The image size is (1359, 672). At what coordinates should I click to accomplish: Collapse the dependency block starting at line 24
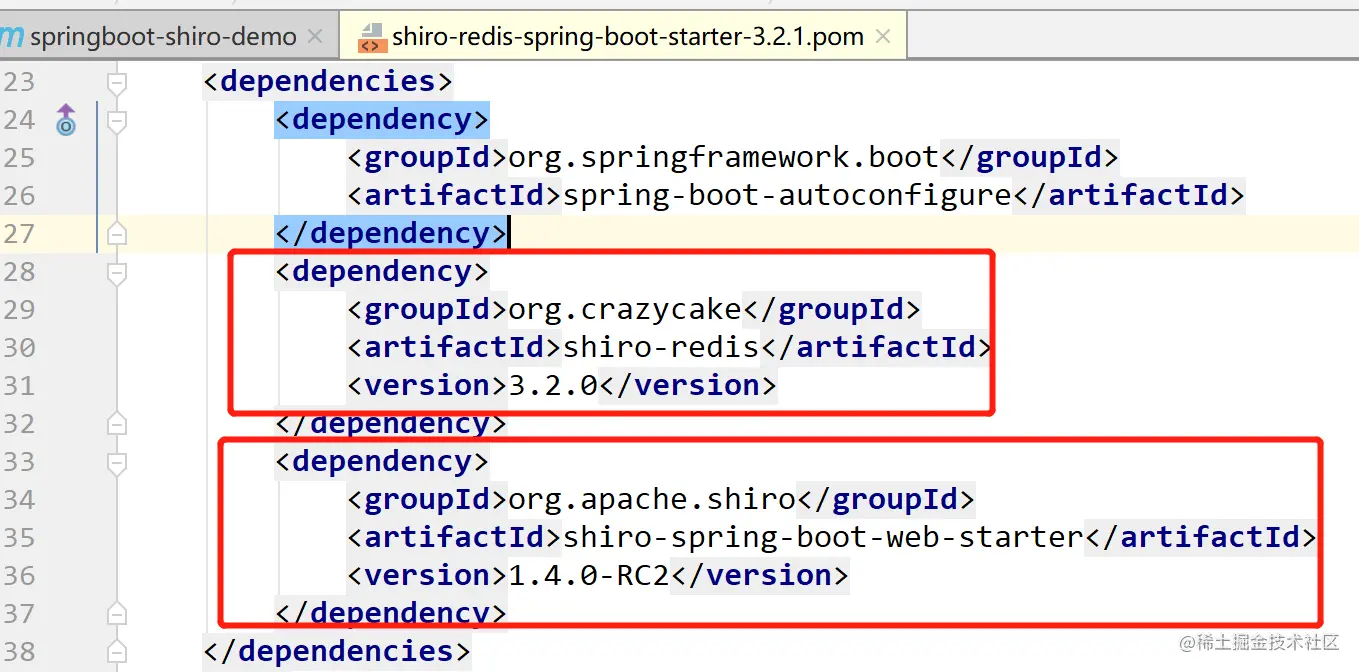[x=117, y=120]
